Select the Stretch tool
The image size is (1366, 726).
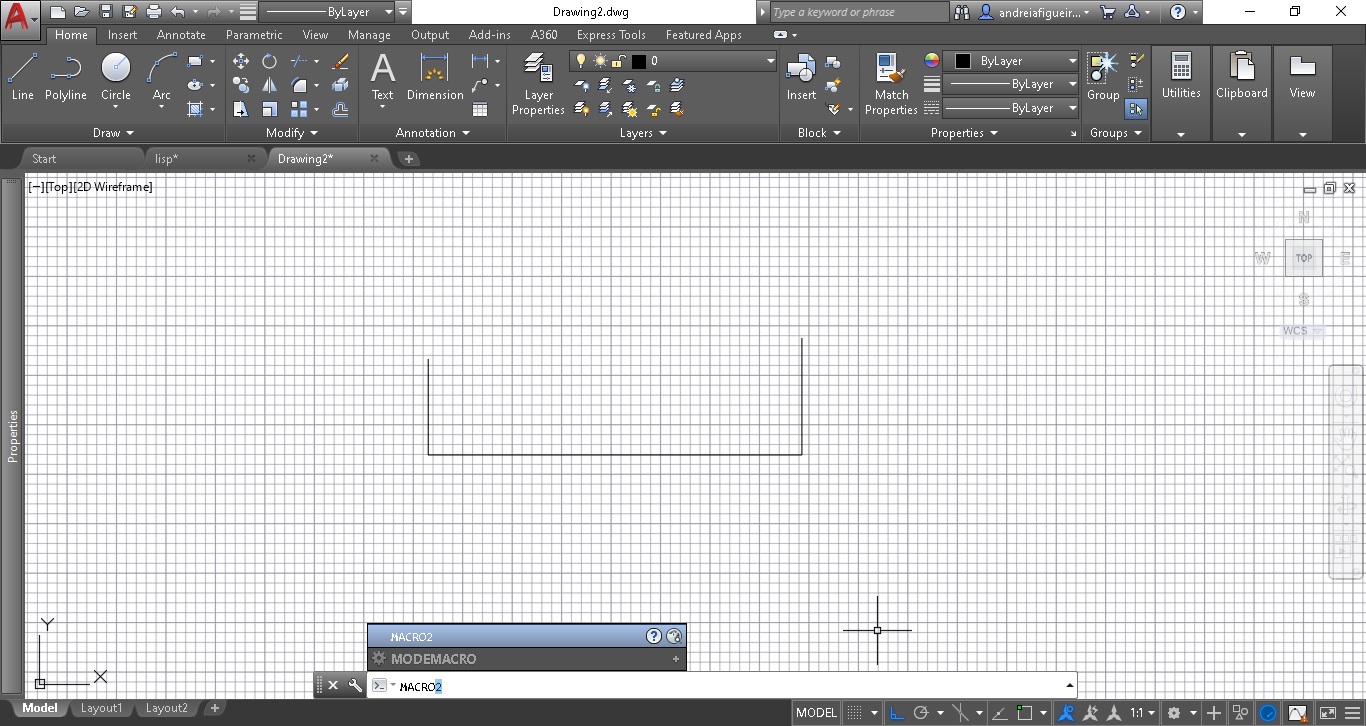(x=241, y=109)
